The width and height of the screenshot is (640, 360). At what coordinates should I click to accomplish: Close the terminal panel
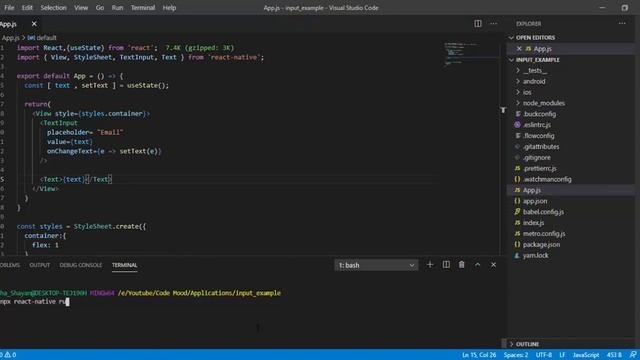(x=493, y=265)
